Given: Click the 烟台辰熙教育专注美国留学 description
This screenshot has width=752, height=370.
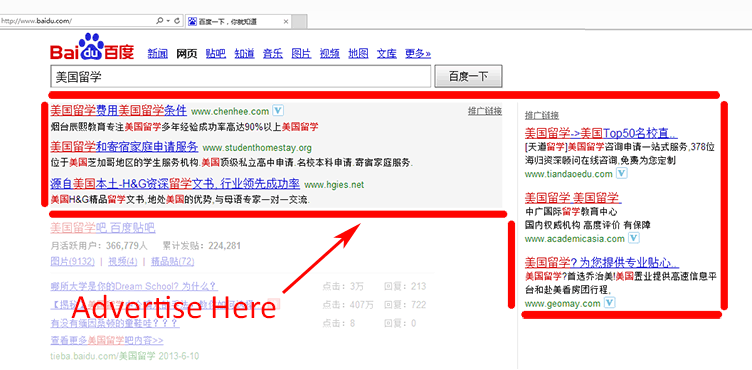Looking at the screenshot, I should point(185,127).
